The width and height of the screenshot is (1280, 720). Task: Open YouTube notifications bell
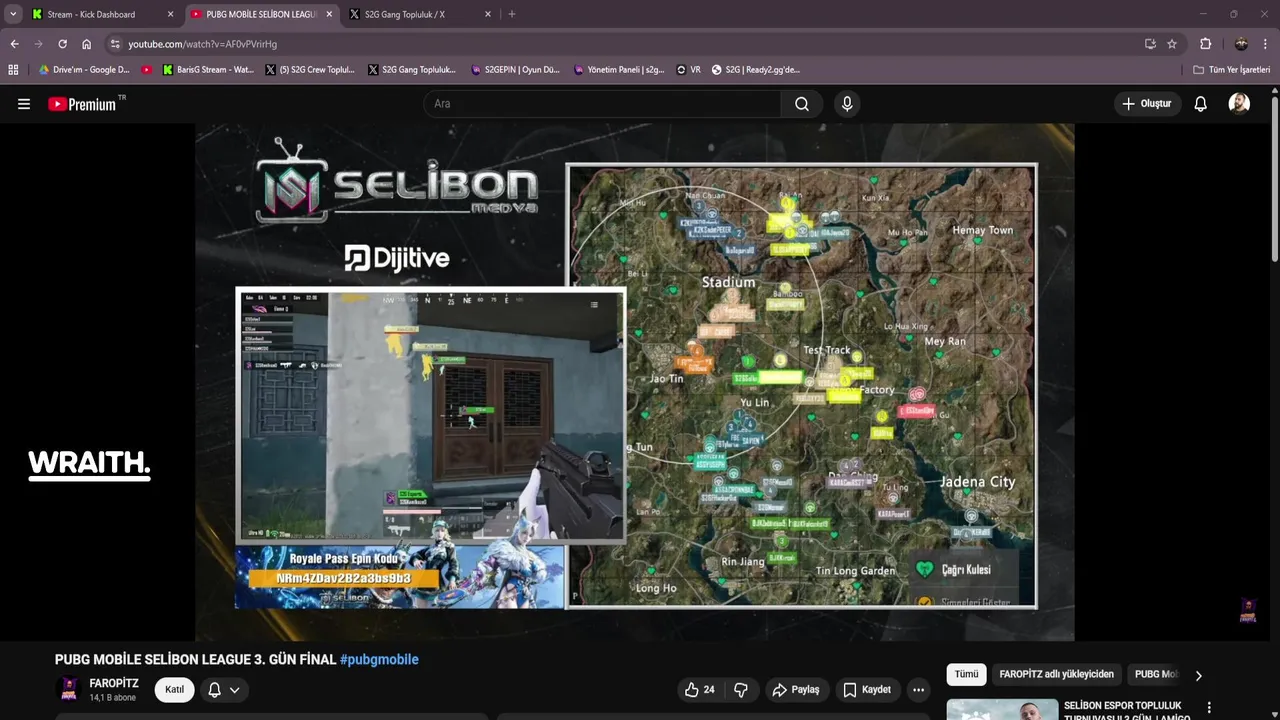pos(1201,104)
